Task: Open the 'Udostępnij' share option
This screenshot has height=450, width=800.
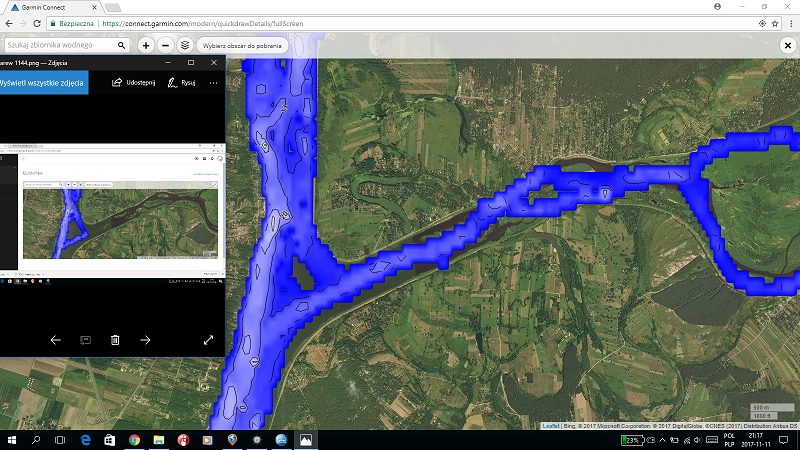Action: tap(133, 83)
